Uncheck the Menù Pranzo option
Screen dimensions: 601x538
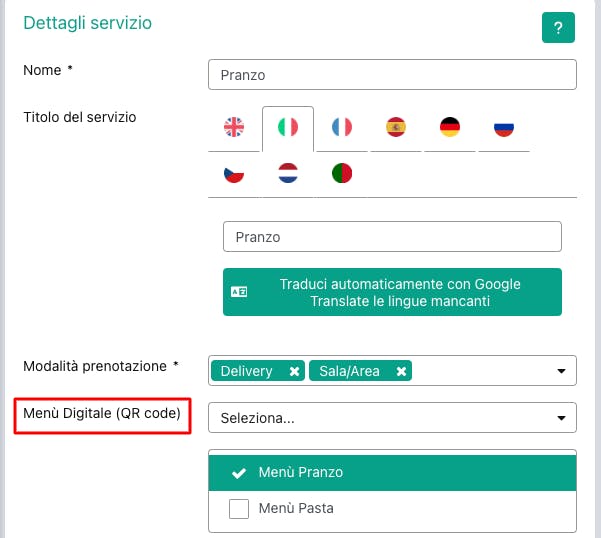392,472
